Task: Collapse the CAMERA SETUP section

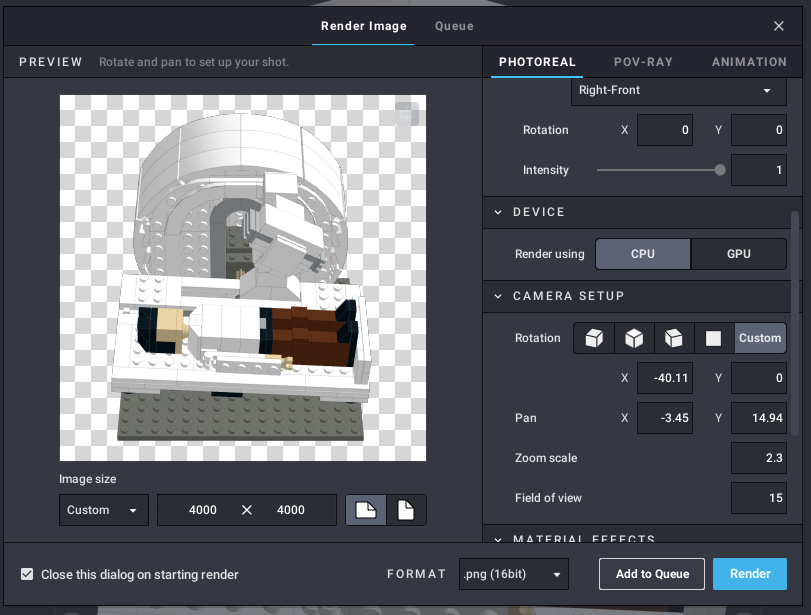Action: point(498,296)
